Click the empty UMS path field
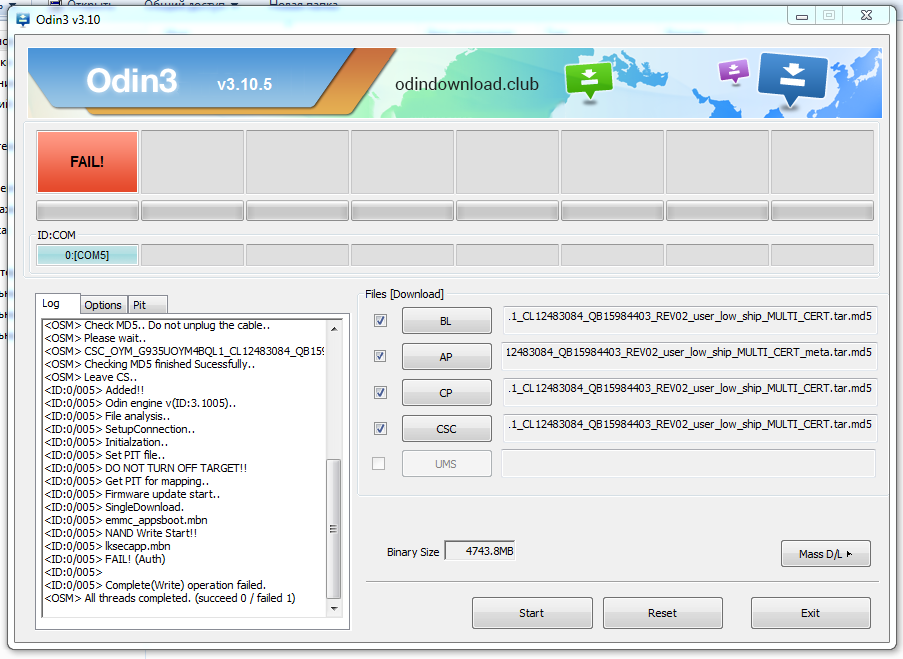The height and width of the screenshot is (659, 903). (689, 463)
